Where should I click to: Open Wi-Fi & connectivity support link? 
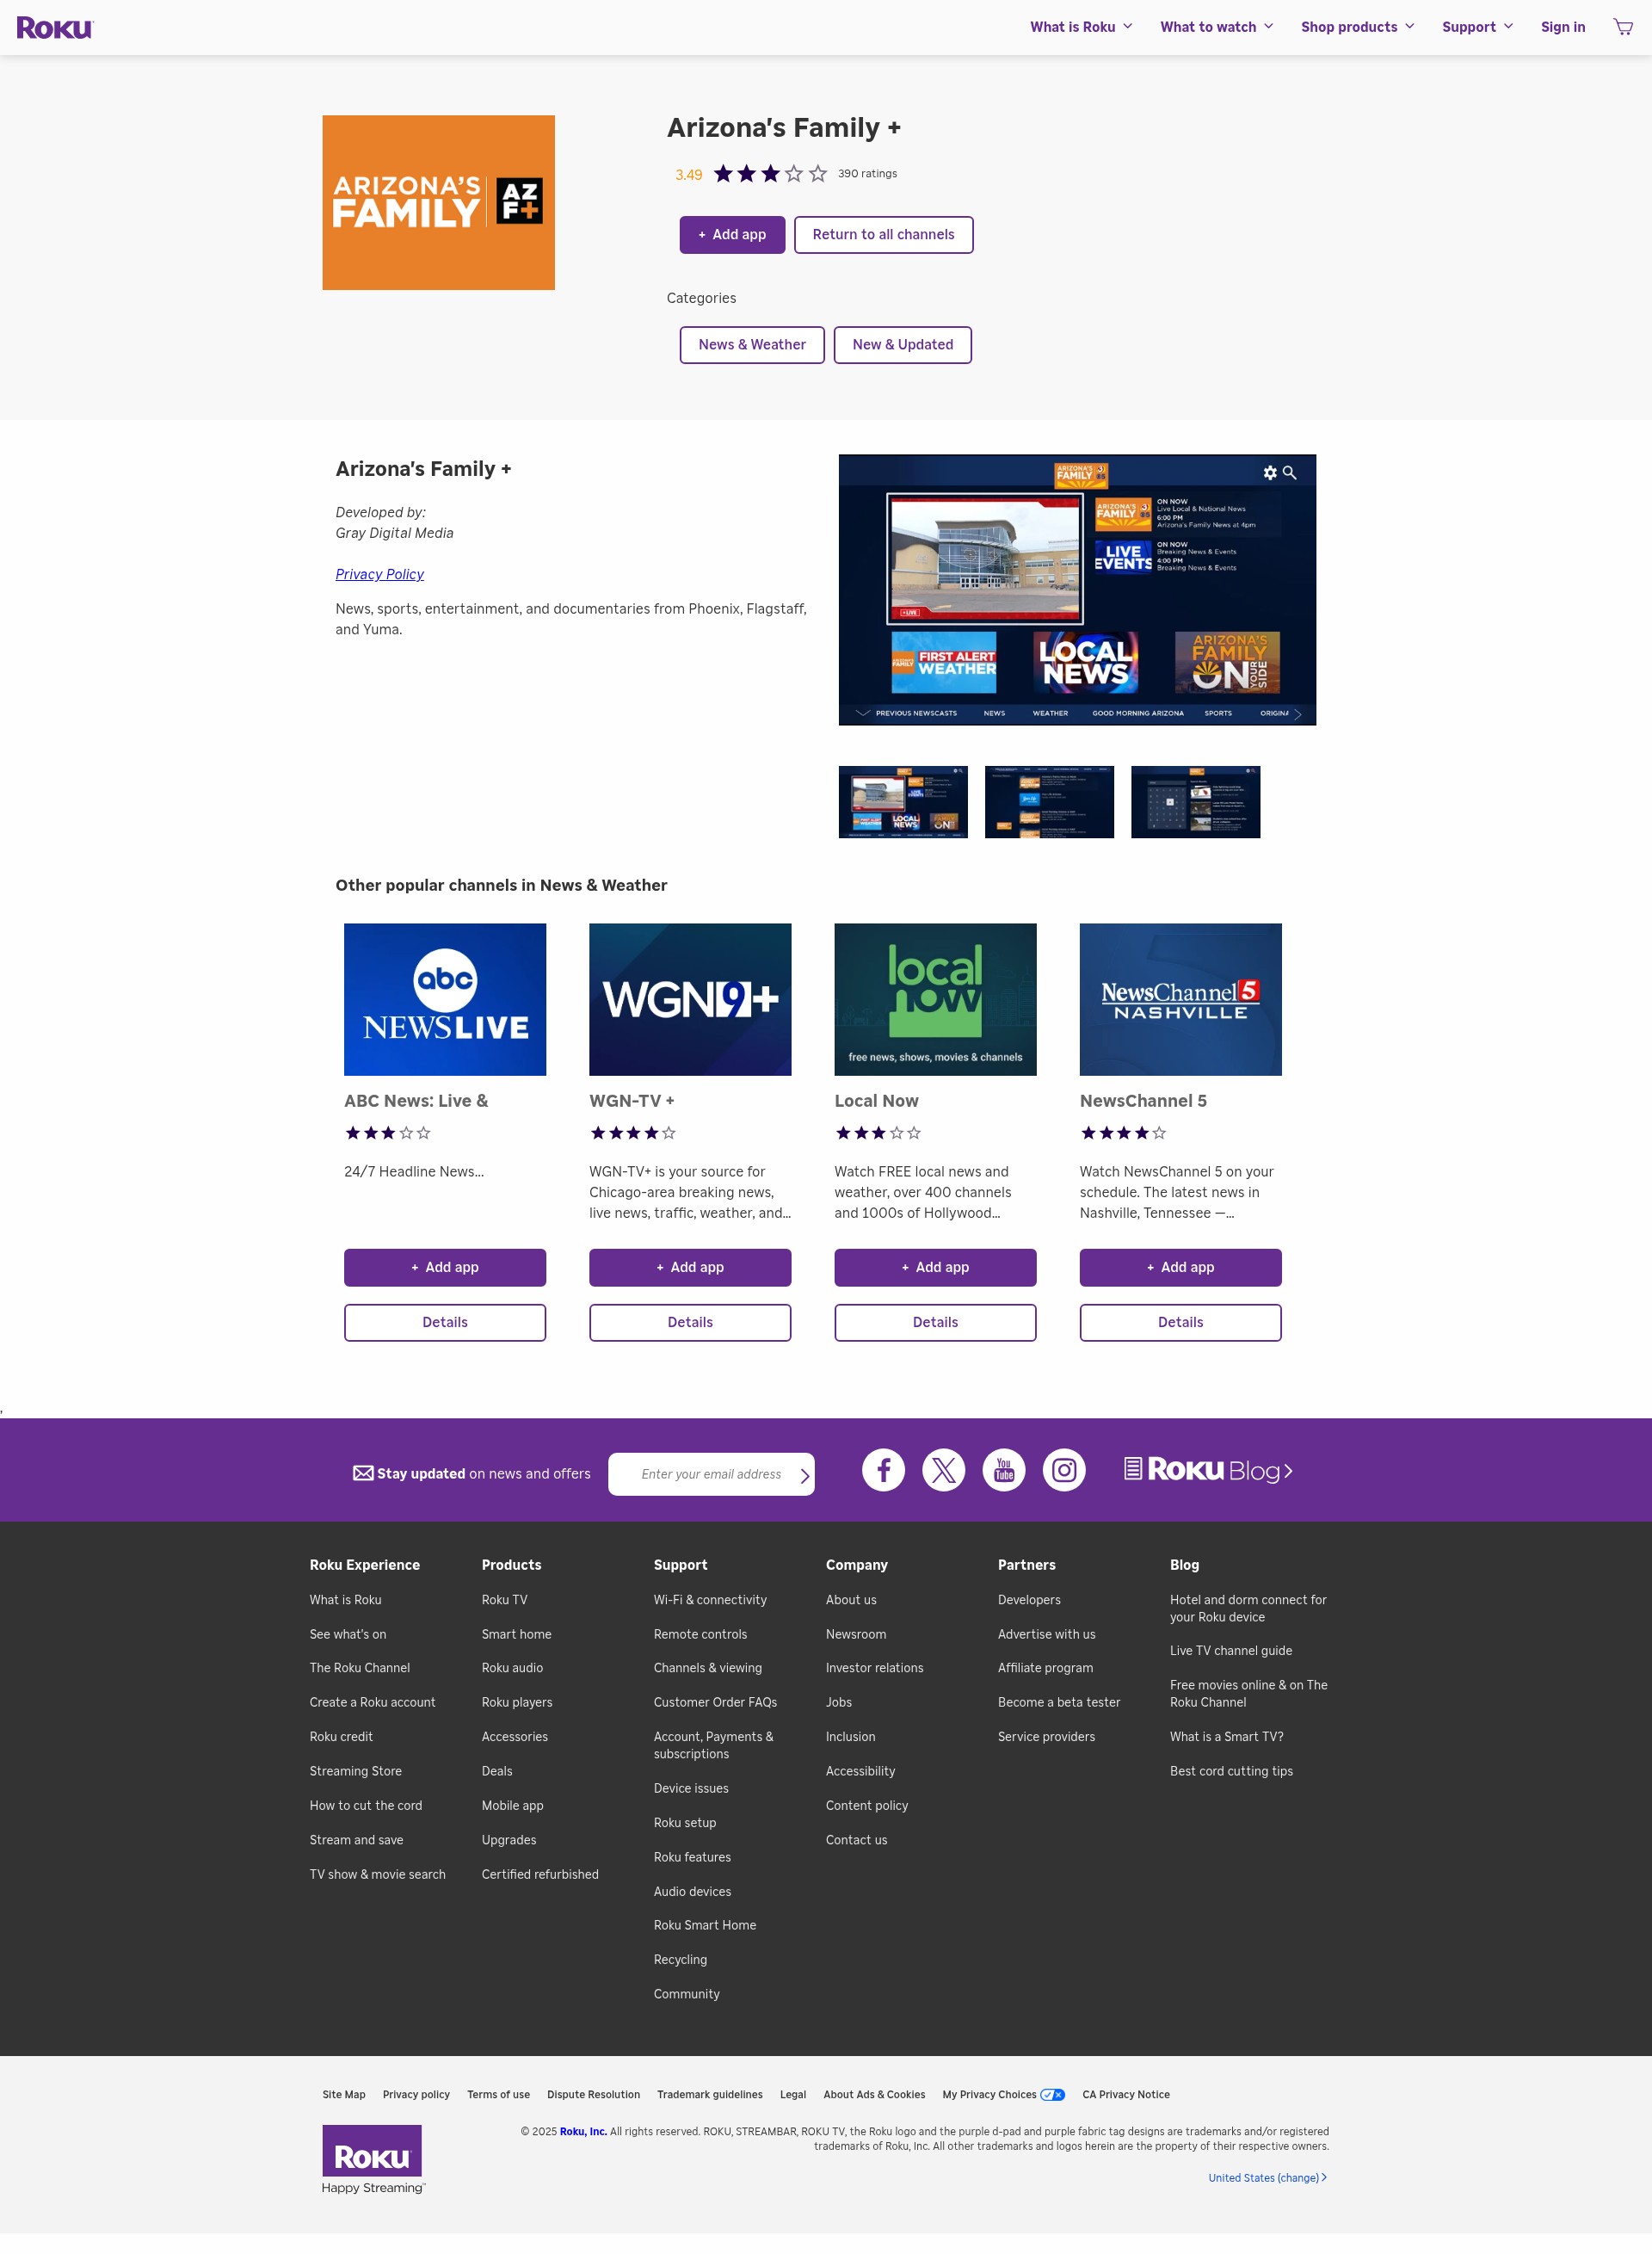(710, 1600)
